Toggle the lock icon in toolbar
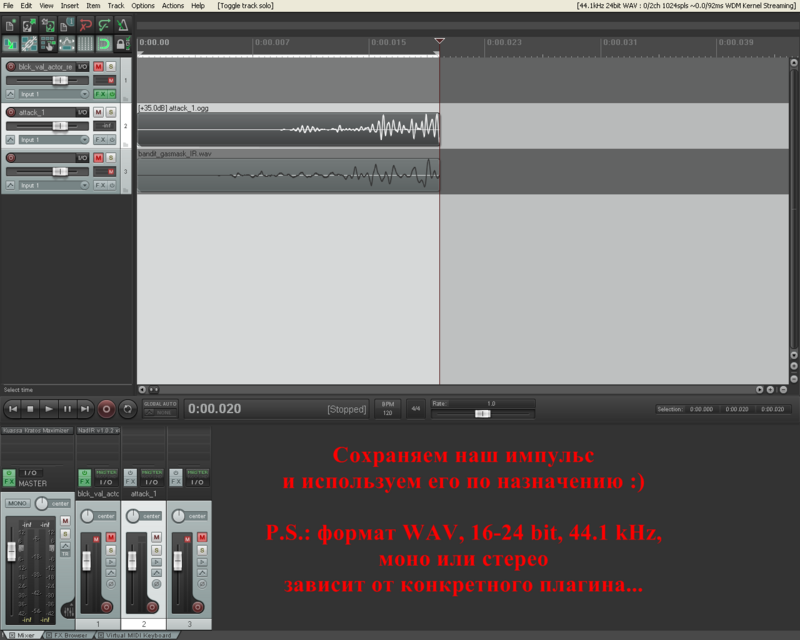 [x=122, y=44]
